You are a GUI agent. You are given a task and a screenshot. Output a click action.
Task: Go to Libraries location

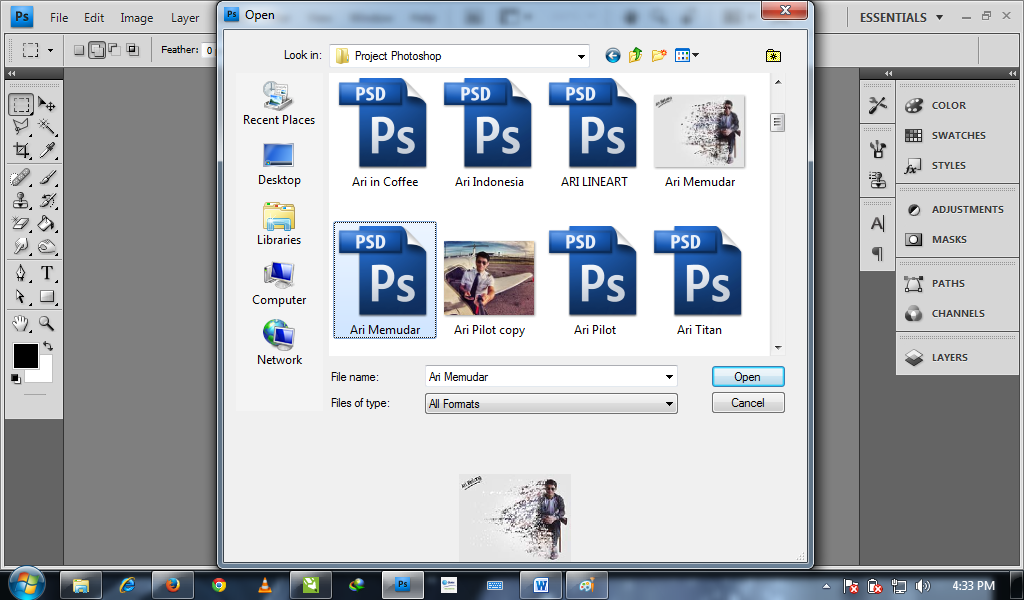coord(279,223)
